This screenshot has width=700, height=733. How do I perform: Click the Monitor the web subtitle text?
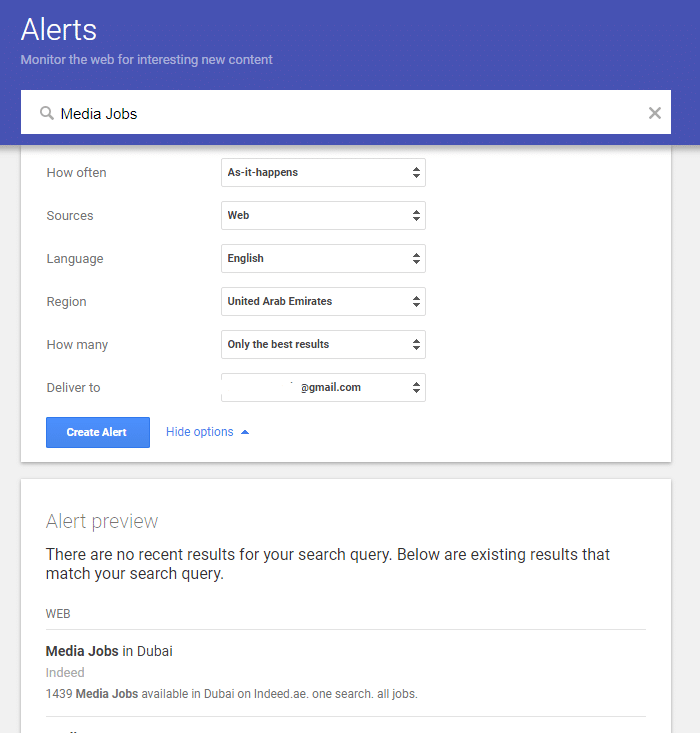pos(146,59)
